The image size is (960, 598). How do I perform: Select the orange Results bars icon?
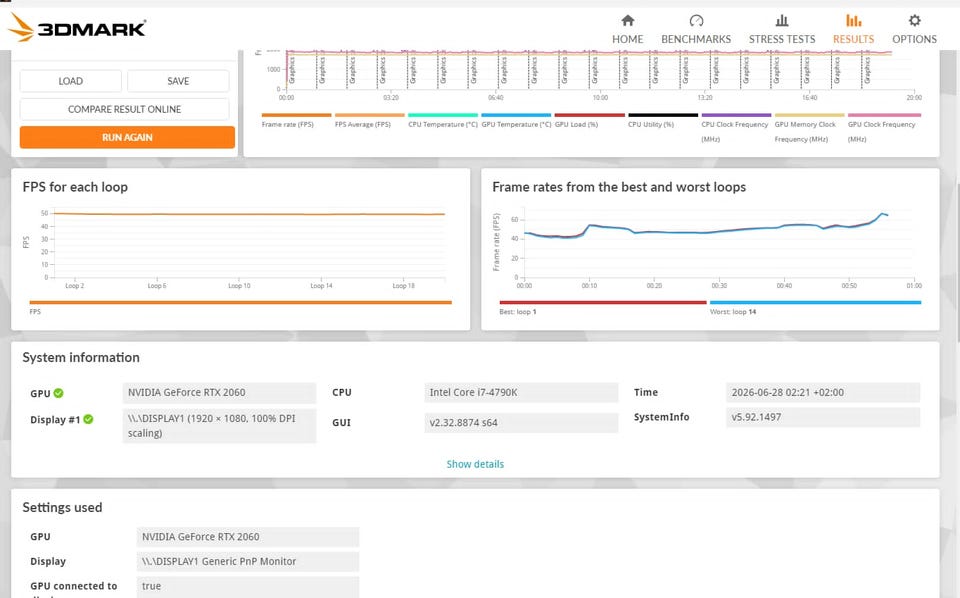click(853, 21)
